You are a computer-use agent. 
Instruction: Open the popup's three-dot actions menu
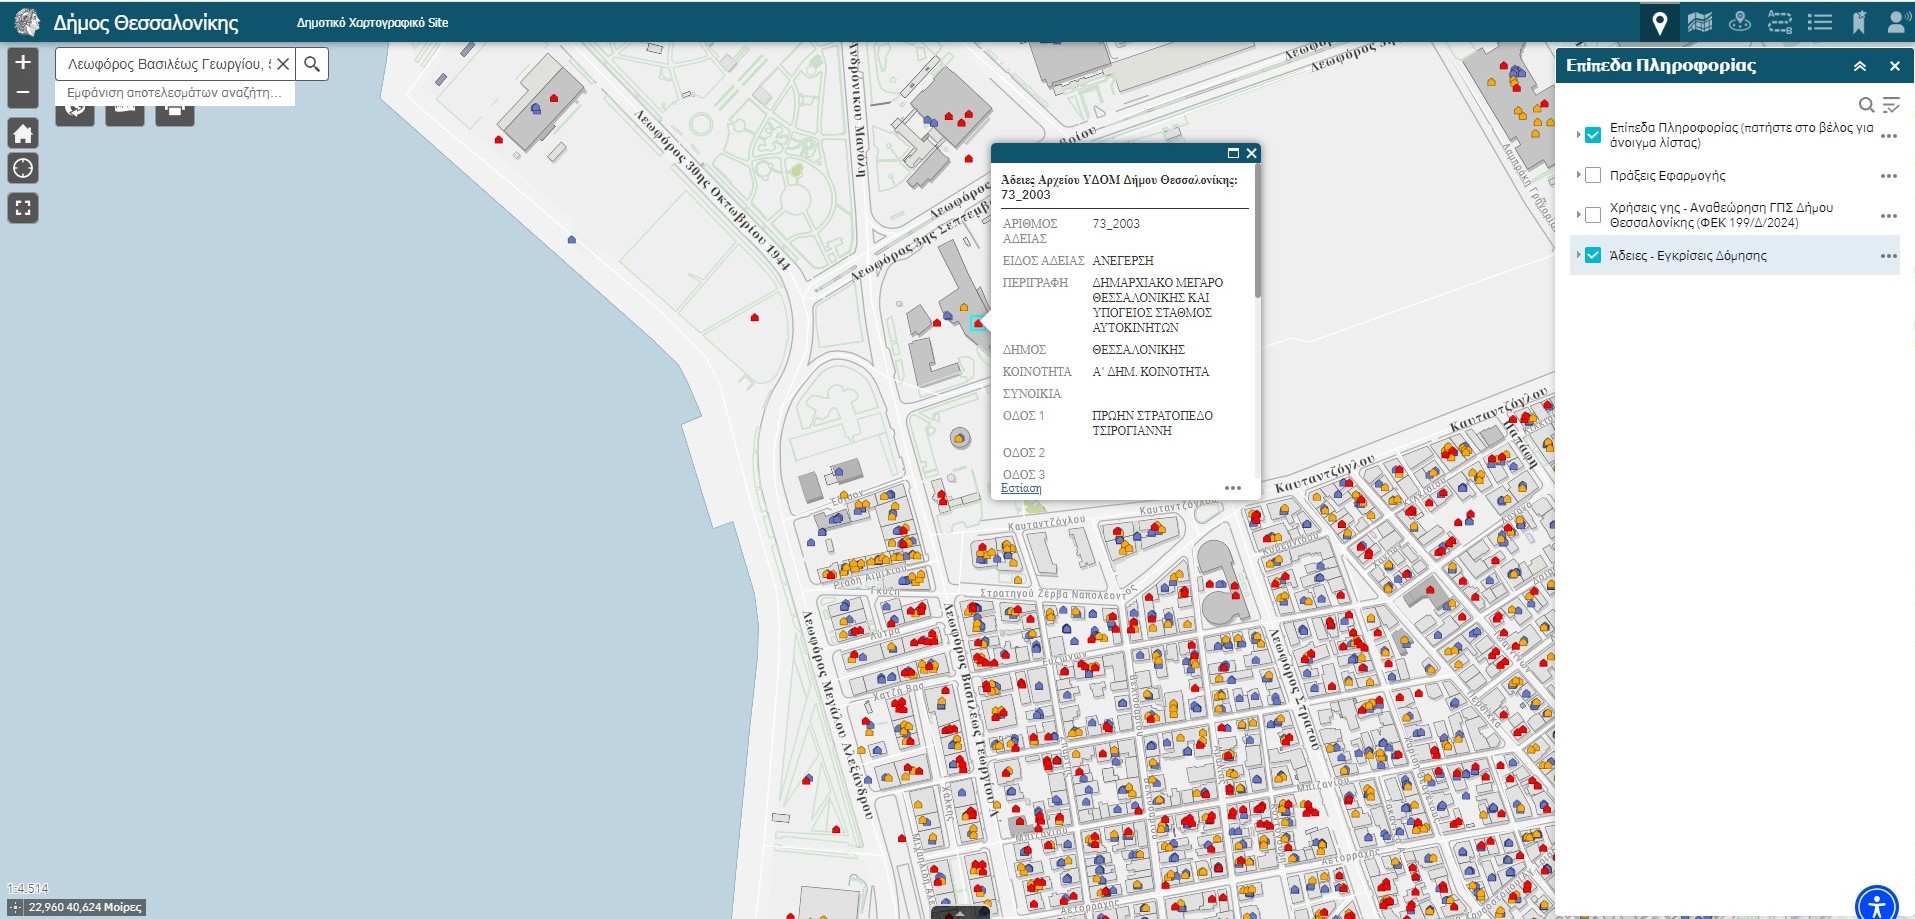1232,488
